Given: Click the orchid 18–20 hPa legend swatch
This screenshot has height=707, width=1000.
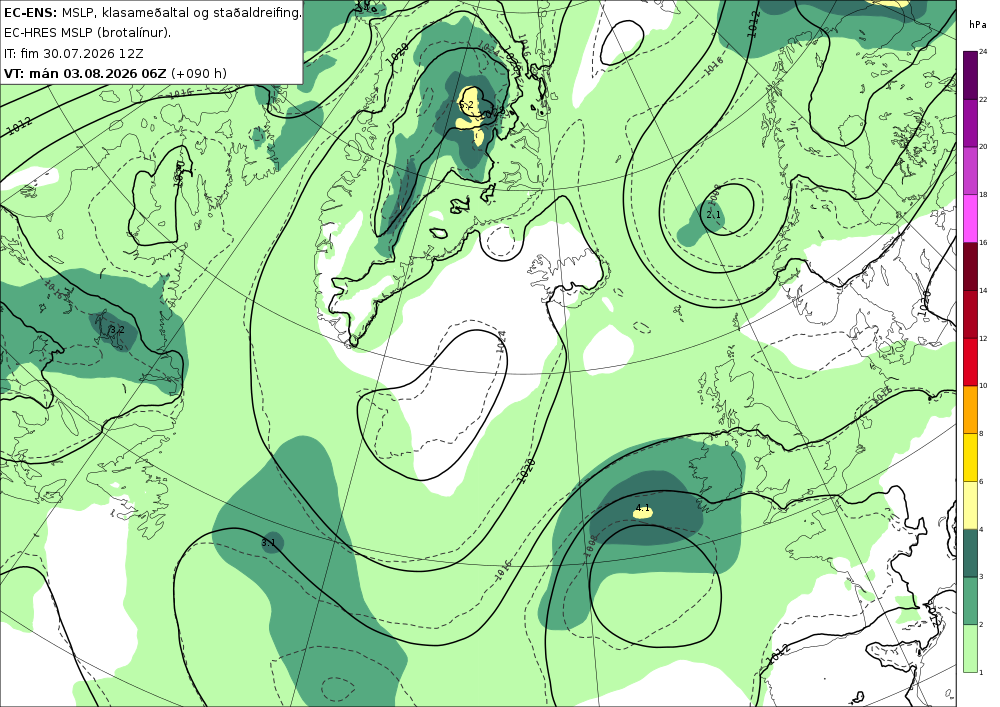Looking at the screenshot, I should pyautogui.click(x=971, y=171).
